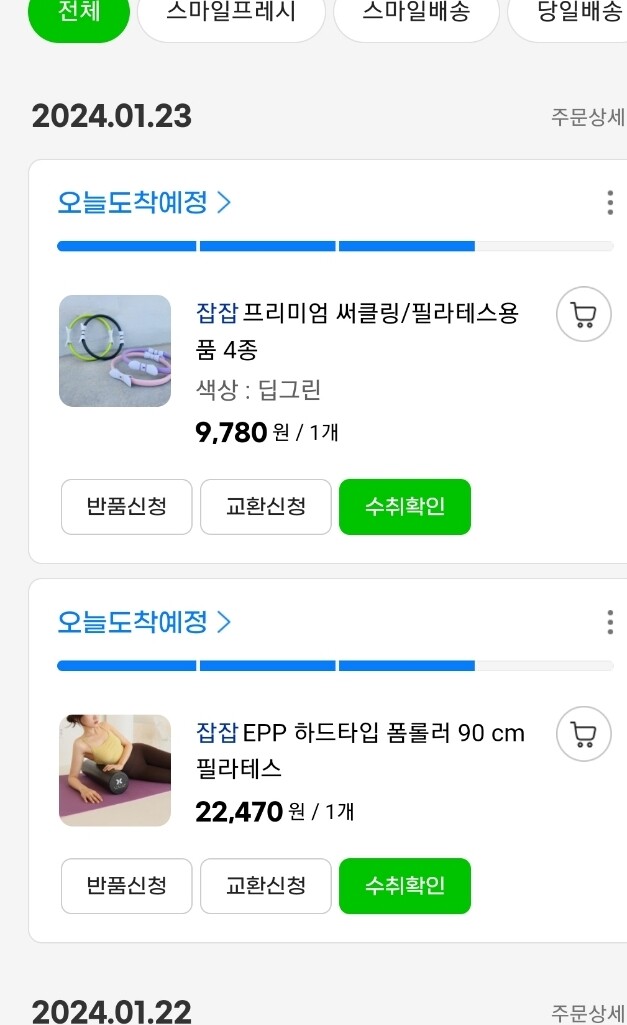Open 주문상세 for the 2024.01.23 order
627x1025 pixels.
tap(588, 117)
